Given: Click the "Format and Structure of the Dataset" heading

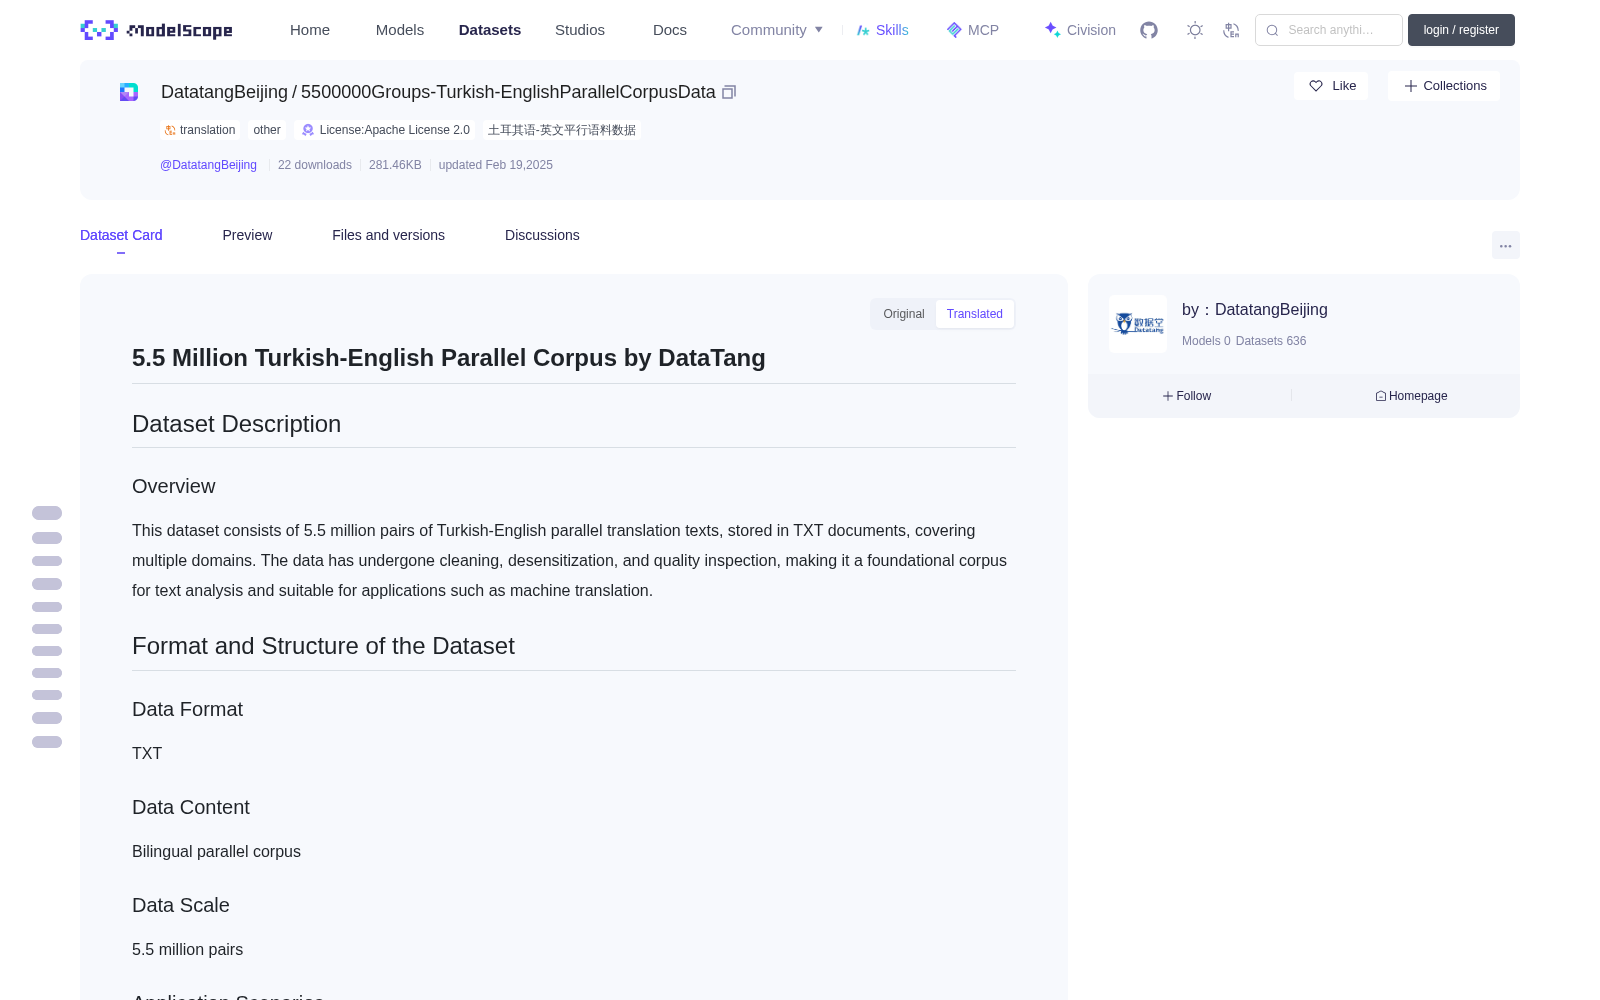Looking at the screenshot, I should tap(323, 646).
